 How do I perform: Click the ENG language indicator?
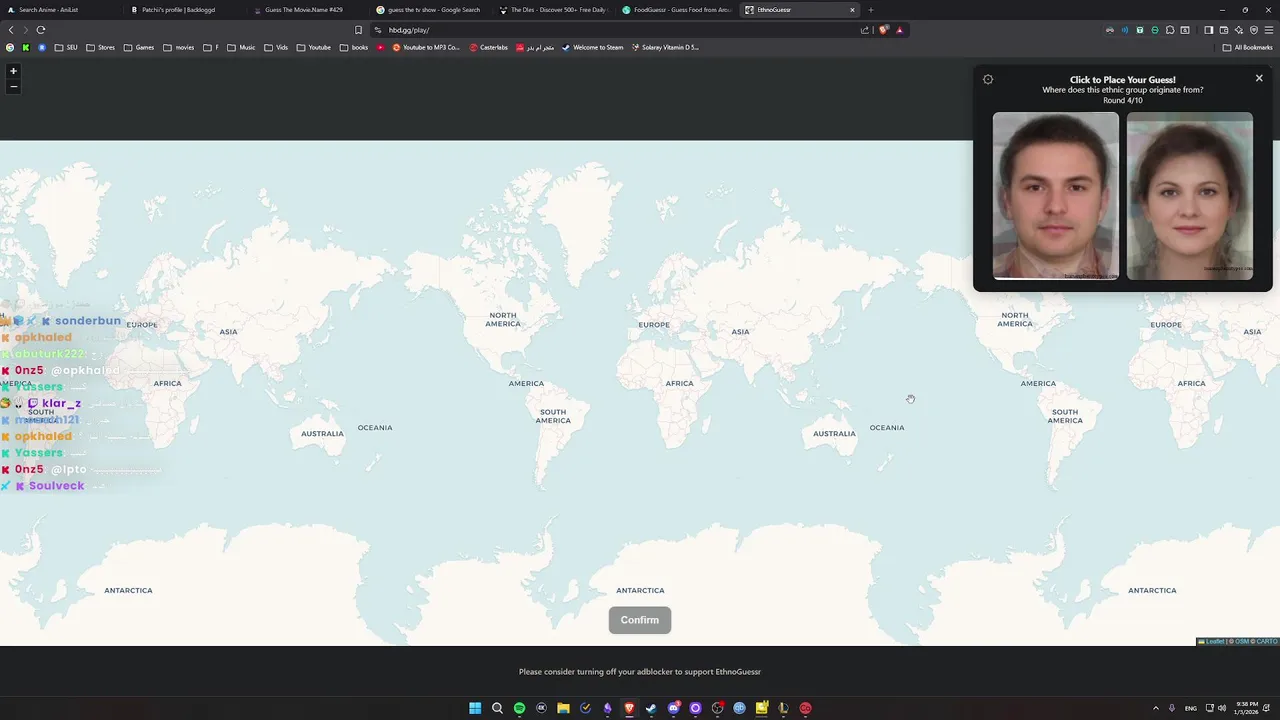pos(1191,708)
